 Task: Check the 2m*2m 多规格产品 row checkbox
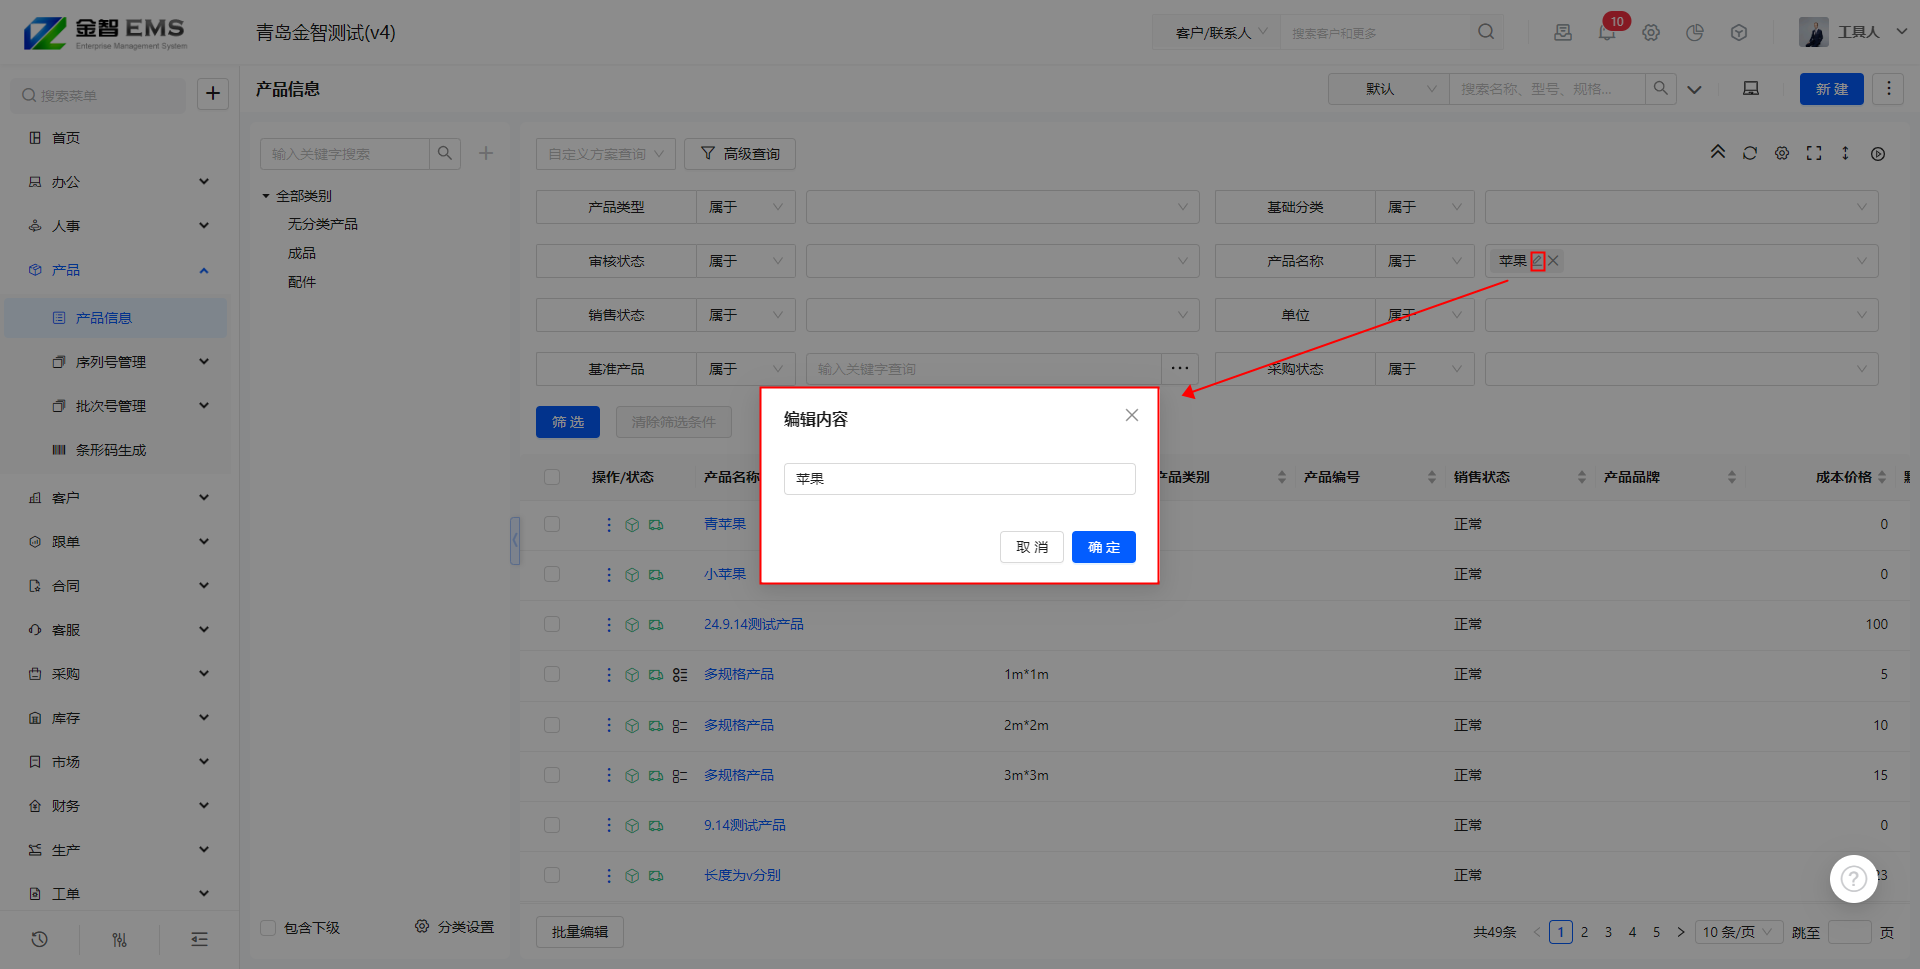(552, 725)
